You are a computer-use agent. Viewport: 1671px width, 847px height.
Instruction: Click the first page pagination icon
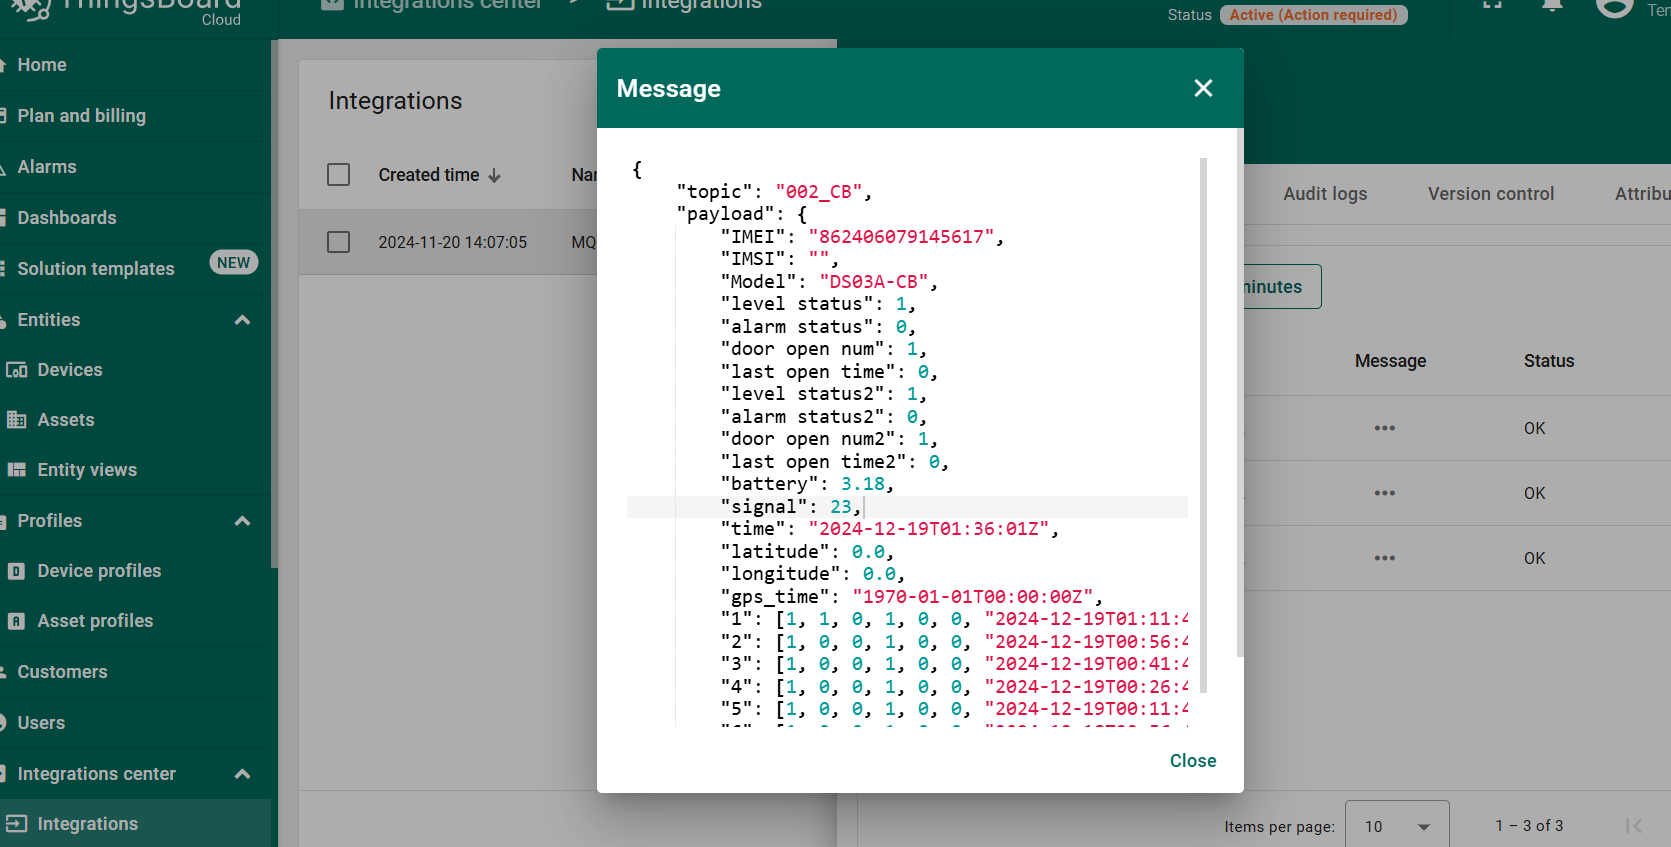click(x=1634, y=826)
